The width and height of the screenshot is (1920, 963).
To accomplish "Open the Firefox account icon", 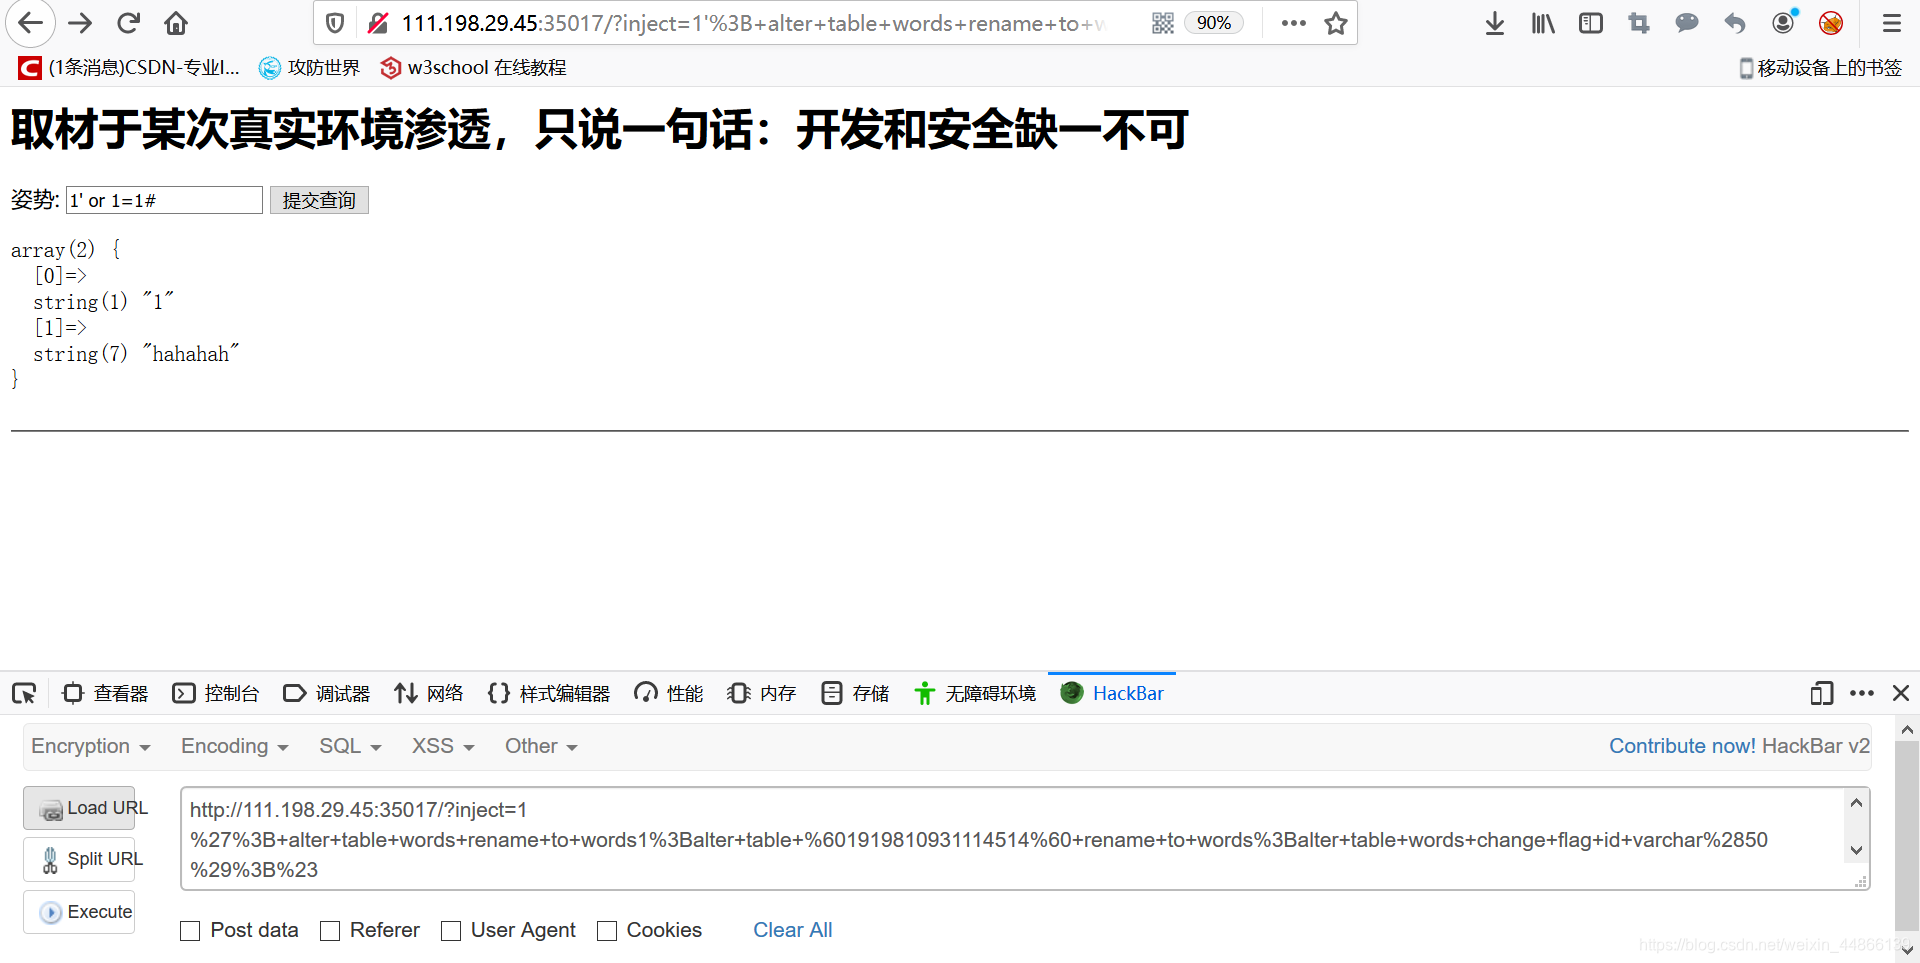I will pyautogui.click(x=1783, y=23).
